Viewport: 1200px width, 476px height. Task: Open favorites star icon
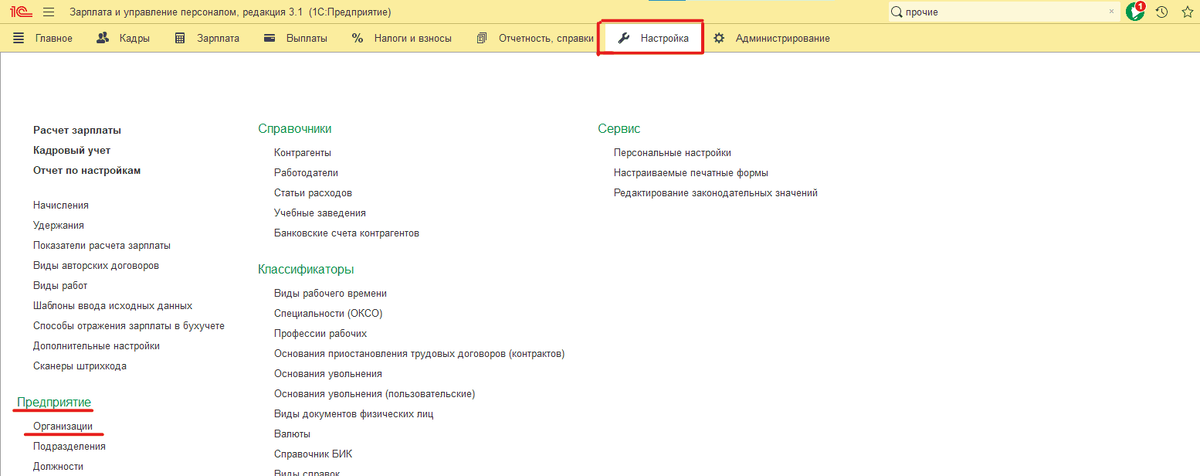pos(1186,12)
